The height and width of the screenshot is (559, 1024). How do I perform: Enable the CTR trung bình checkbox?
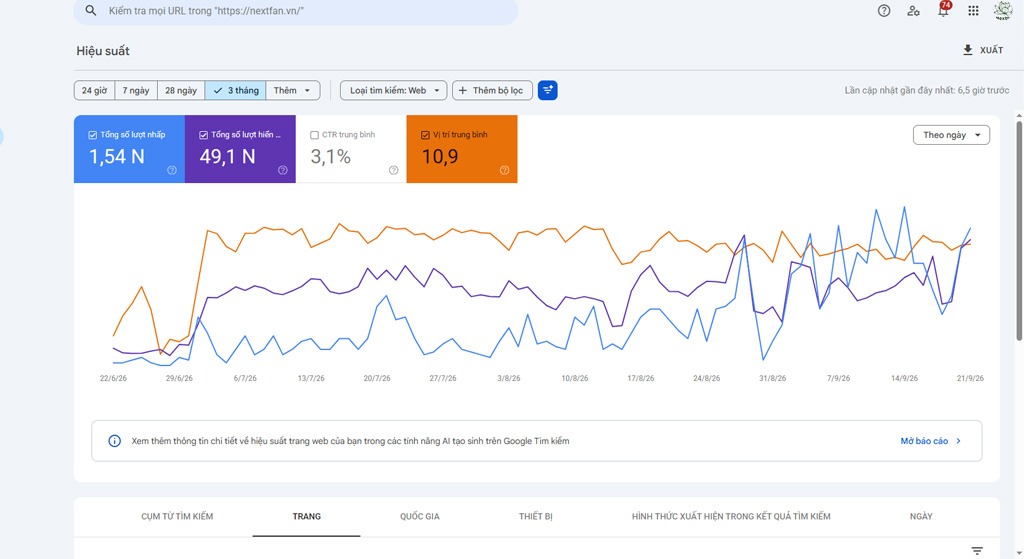[314, 135]
